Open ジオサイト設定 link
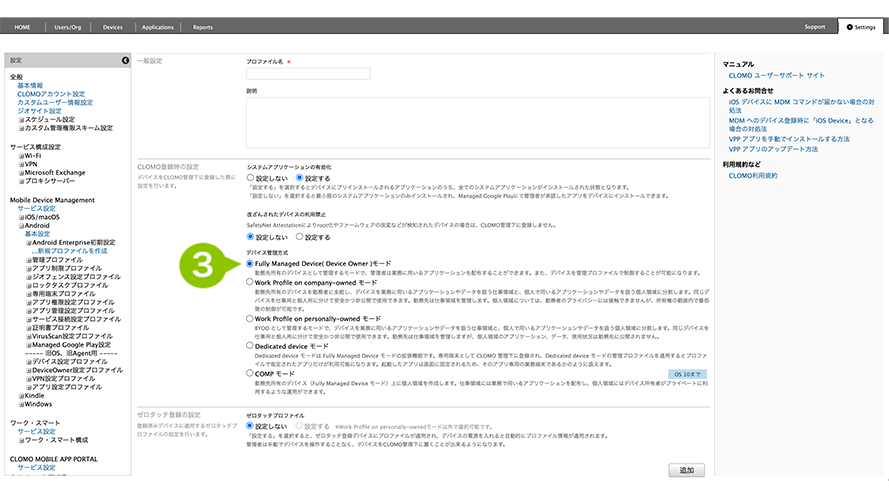 pyautogui.click(x=40, y=111)
